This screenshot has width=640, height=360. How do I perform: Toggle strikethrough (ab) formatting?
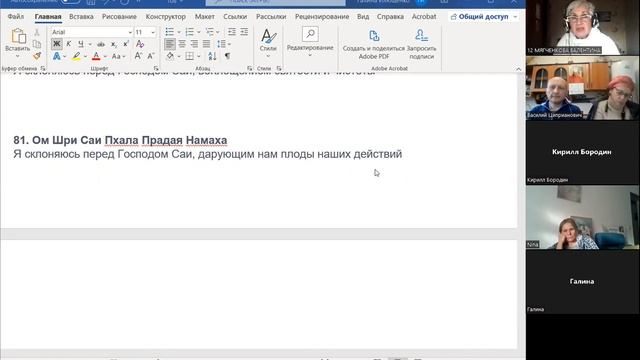[x=101, y=44]
